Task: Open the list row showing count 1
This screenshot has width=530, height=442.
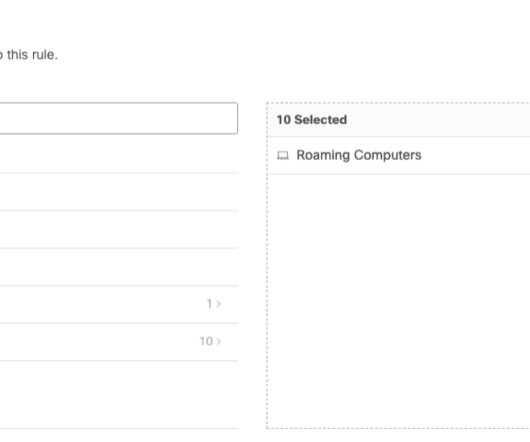Action: click(x=119, y=304)
